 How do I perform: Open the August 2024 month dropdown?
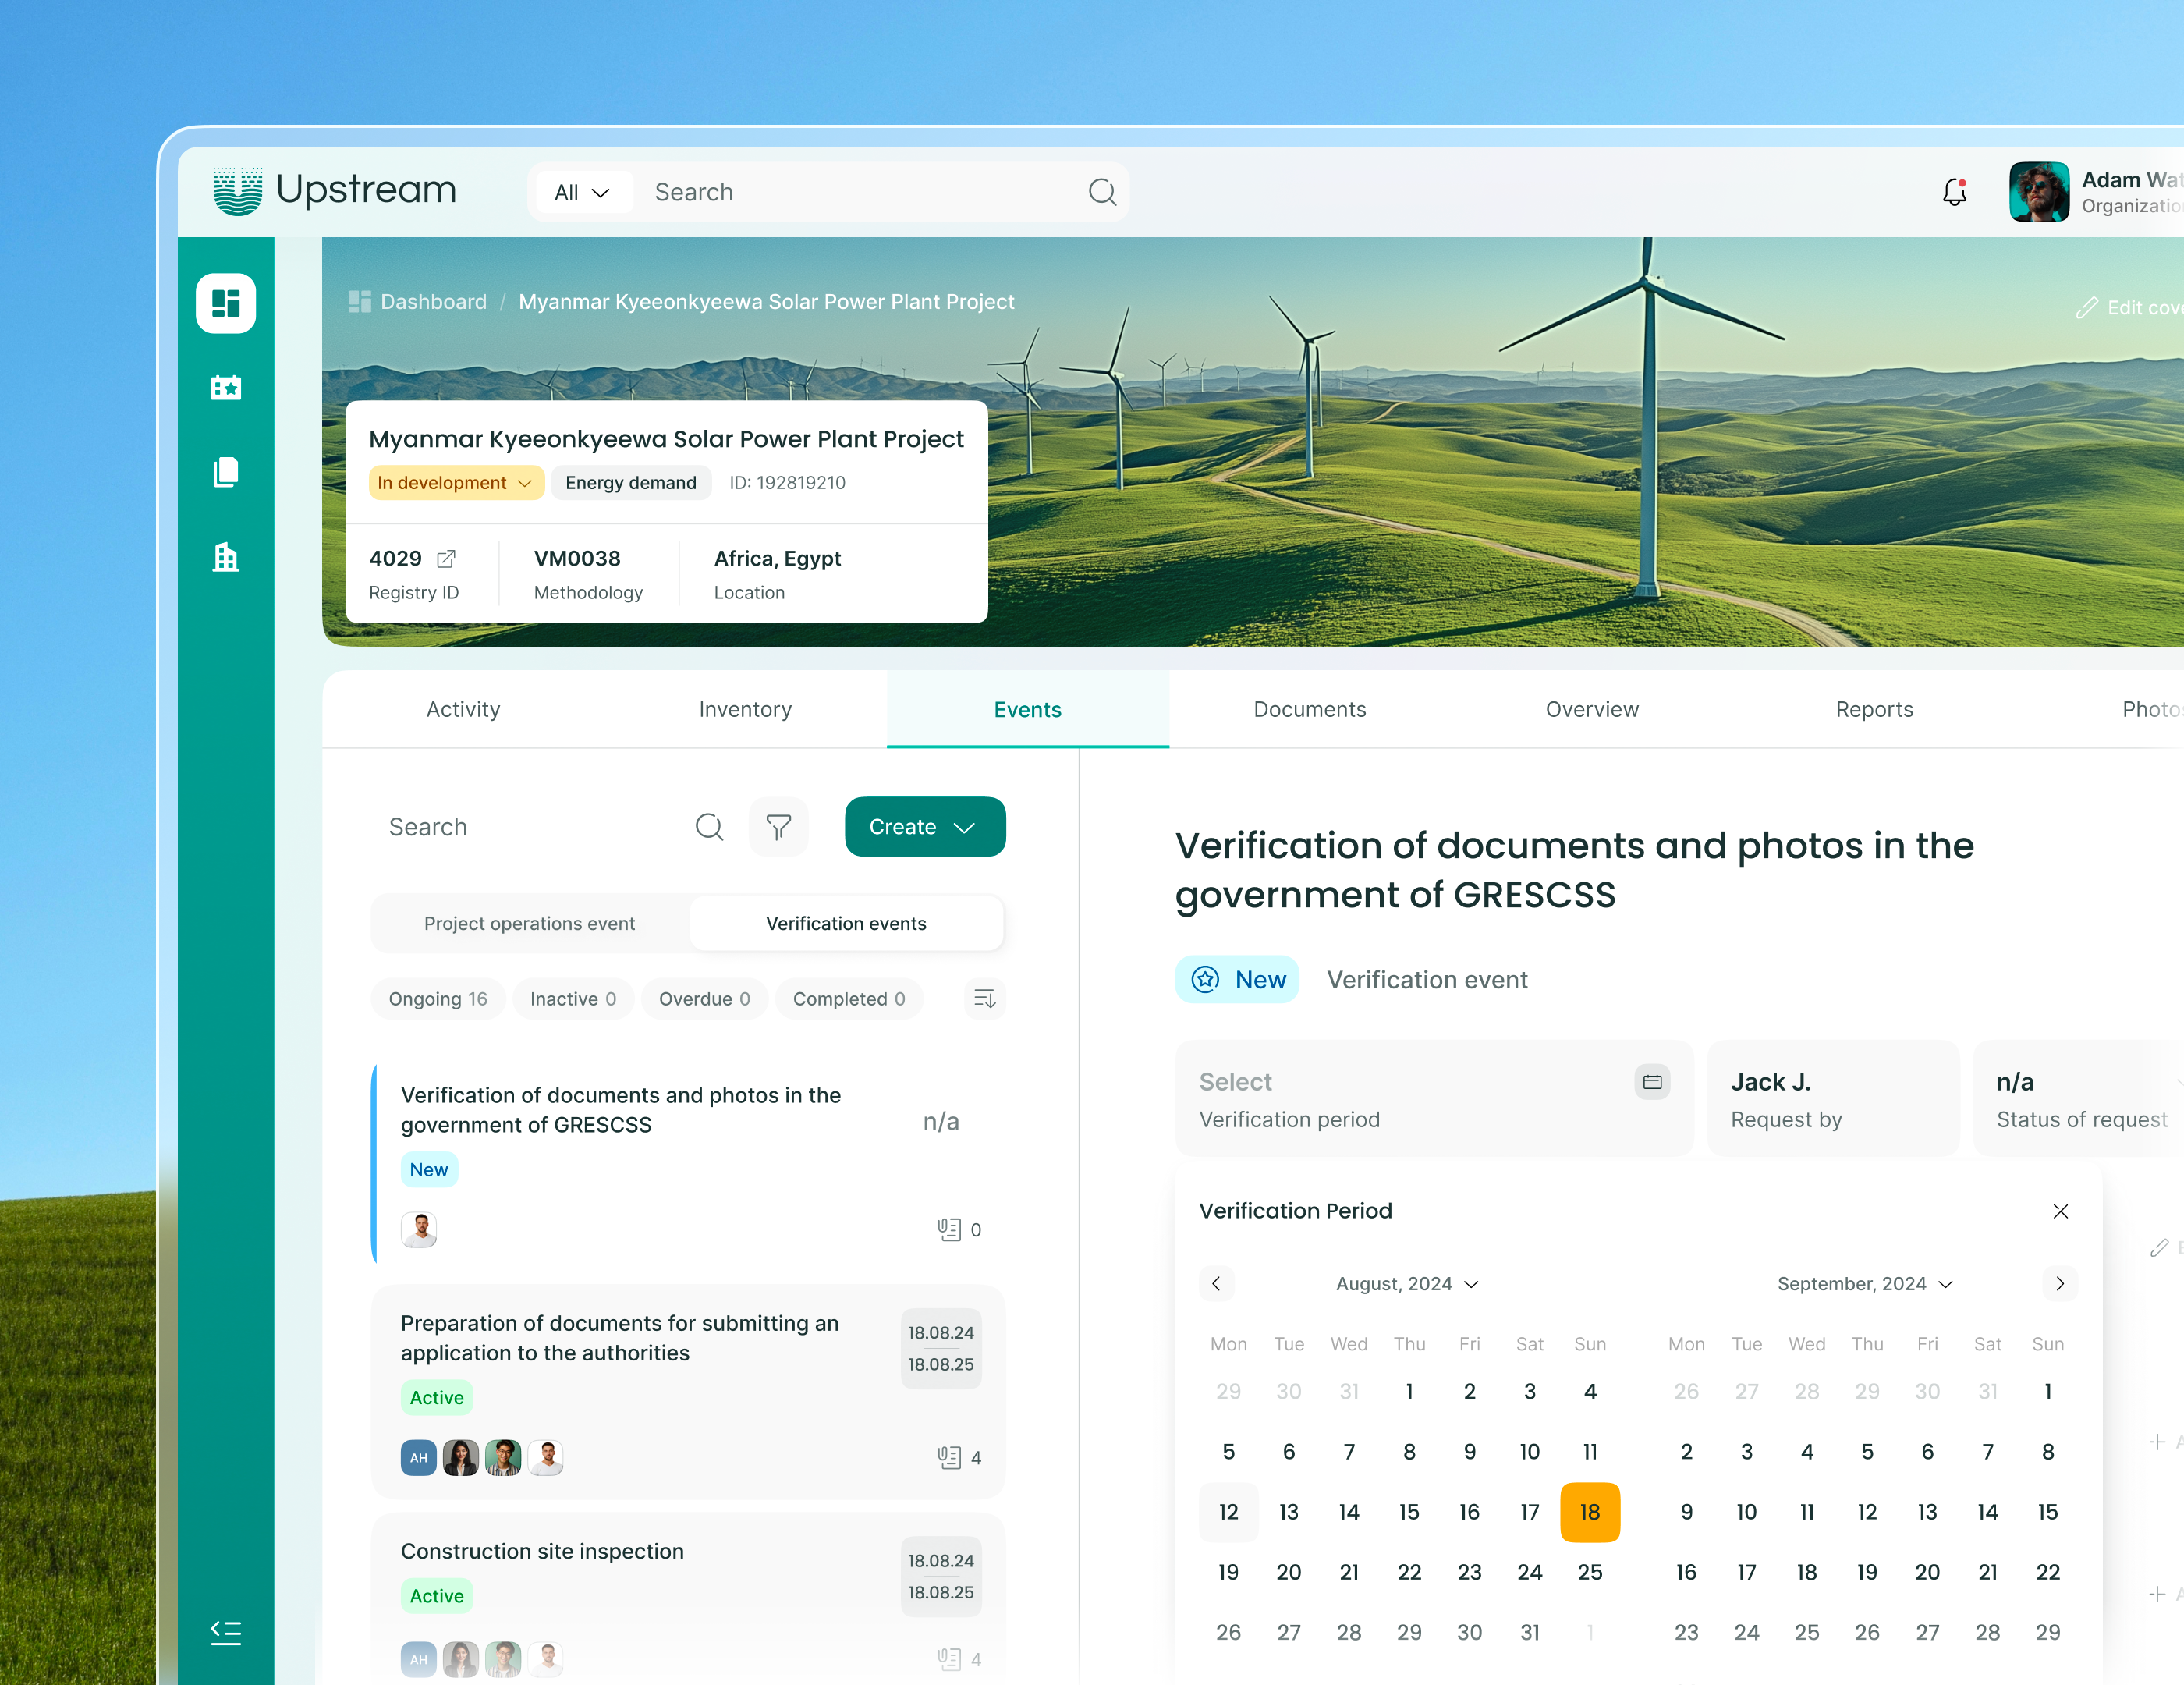point(1405,1284)
